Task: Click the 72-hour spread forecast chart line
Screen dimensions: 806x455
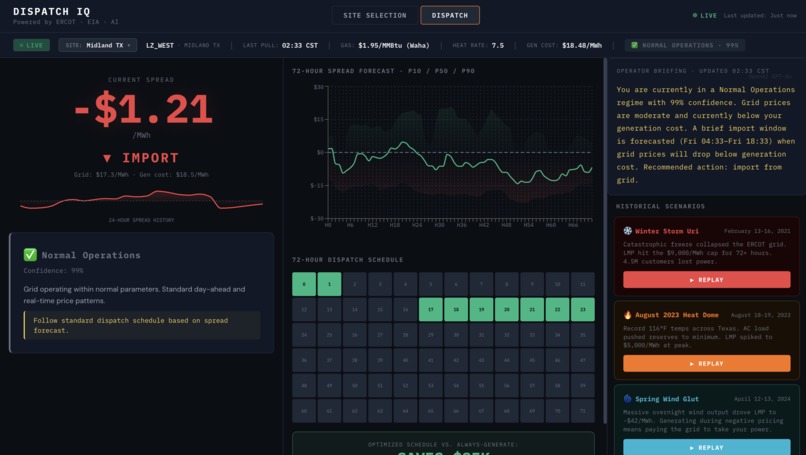Action: click(x=460, y=162)
